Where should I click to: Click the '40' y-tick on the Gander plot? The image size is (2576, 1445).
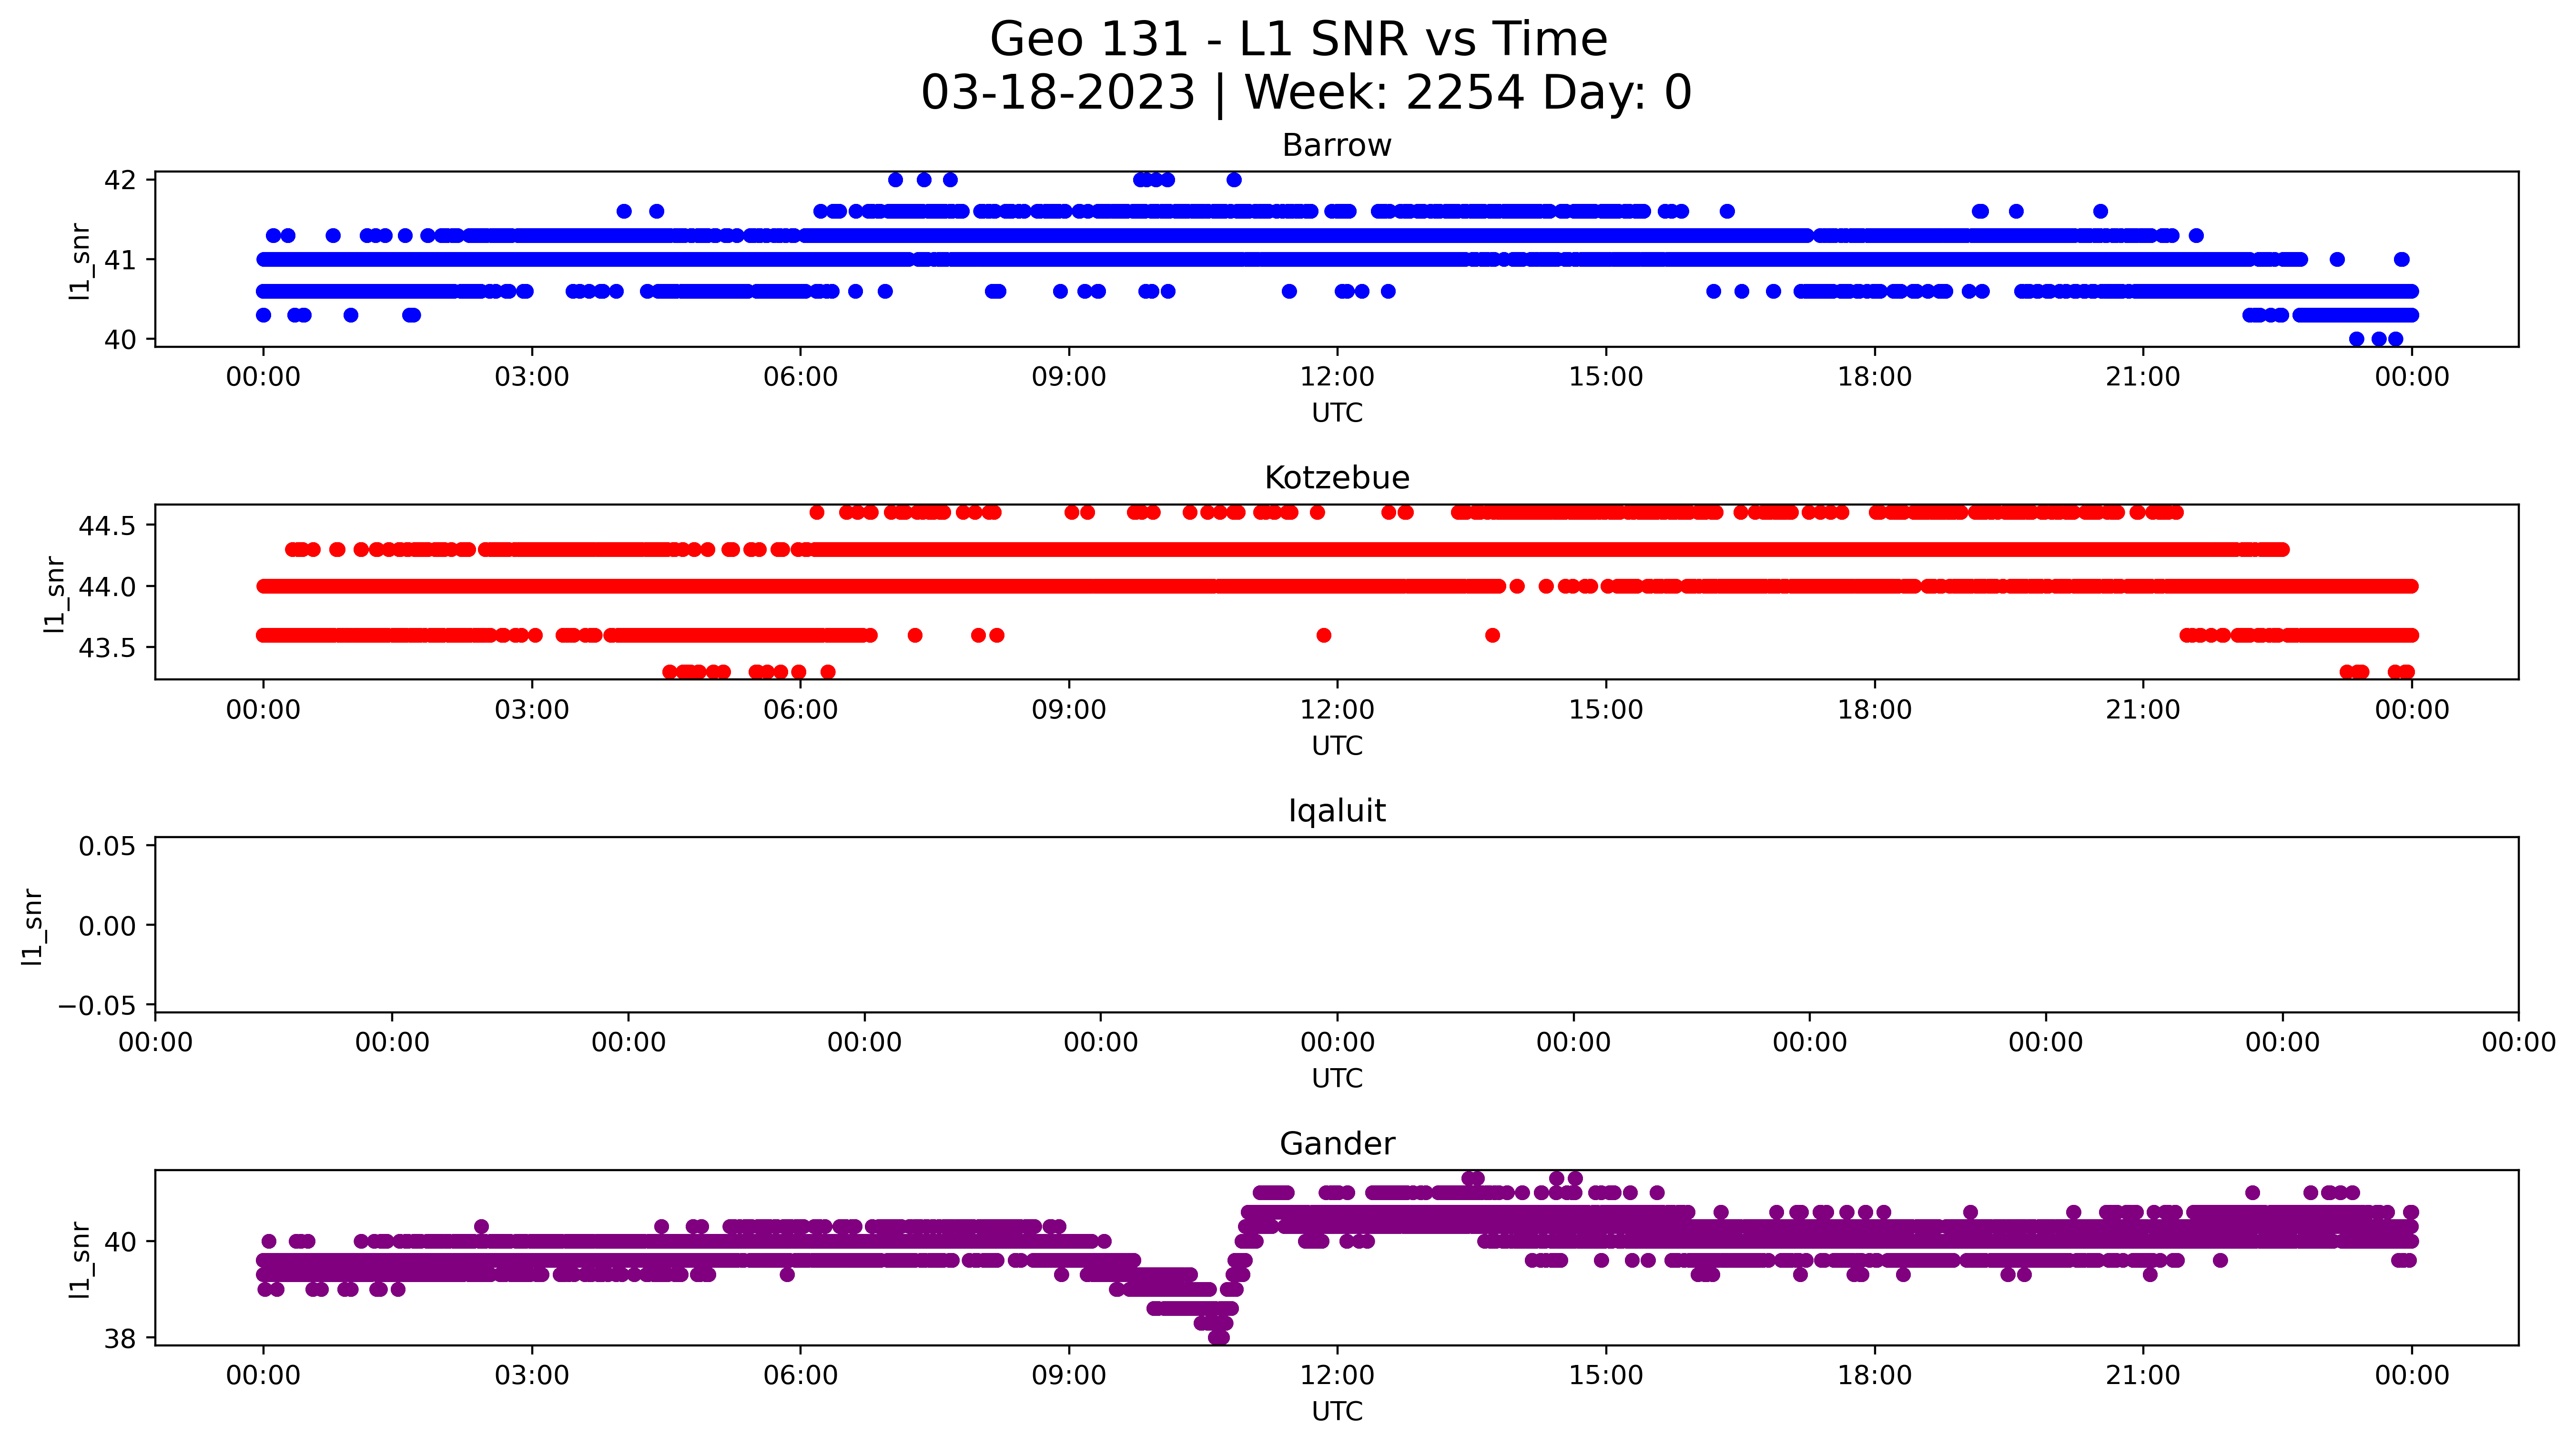(120, 1242)
